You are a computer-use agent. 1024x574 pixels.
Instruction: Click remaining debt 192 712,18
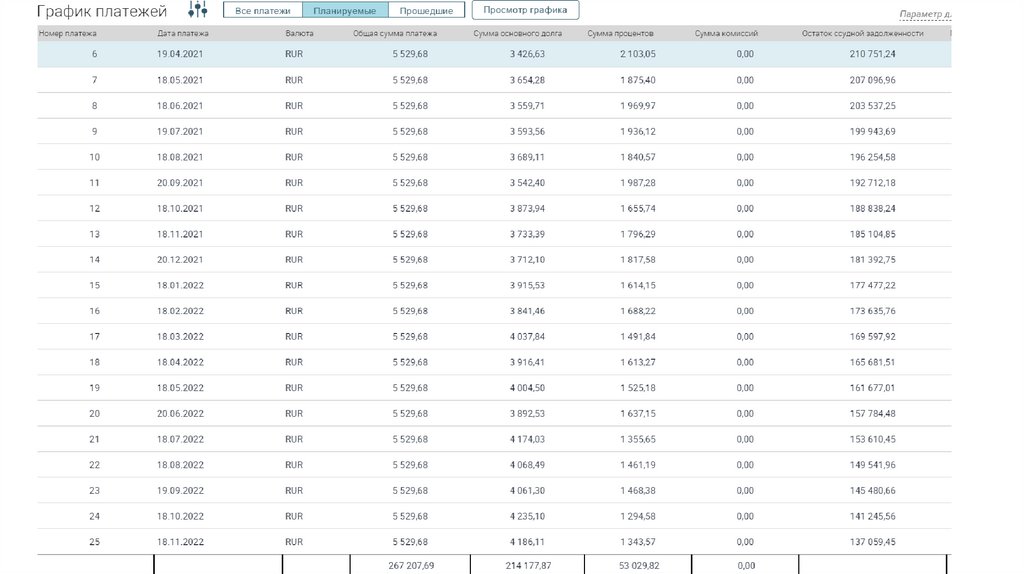tap(872, 183)
